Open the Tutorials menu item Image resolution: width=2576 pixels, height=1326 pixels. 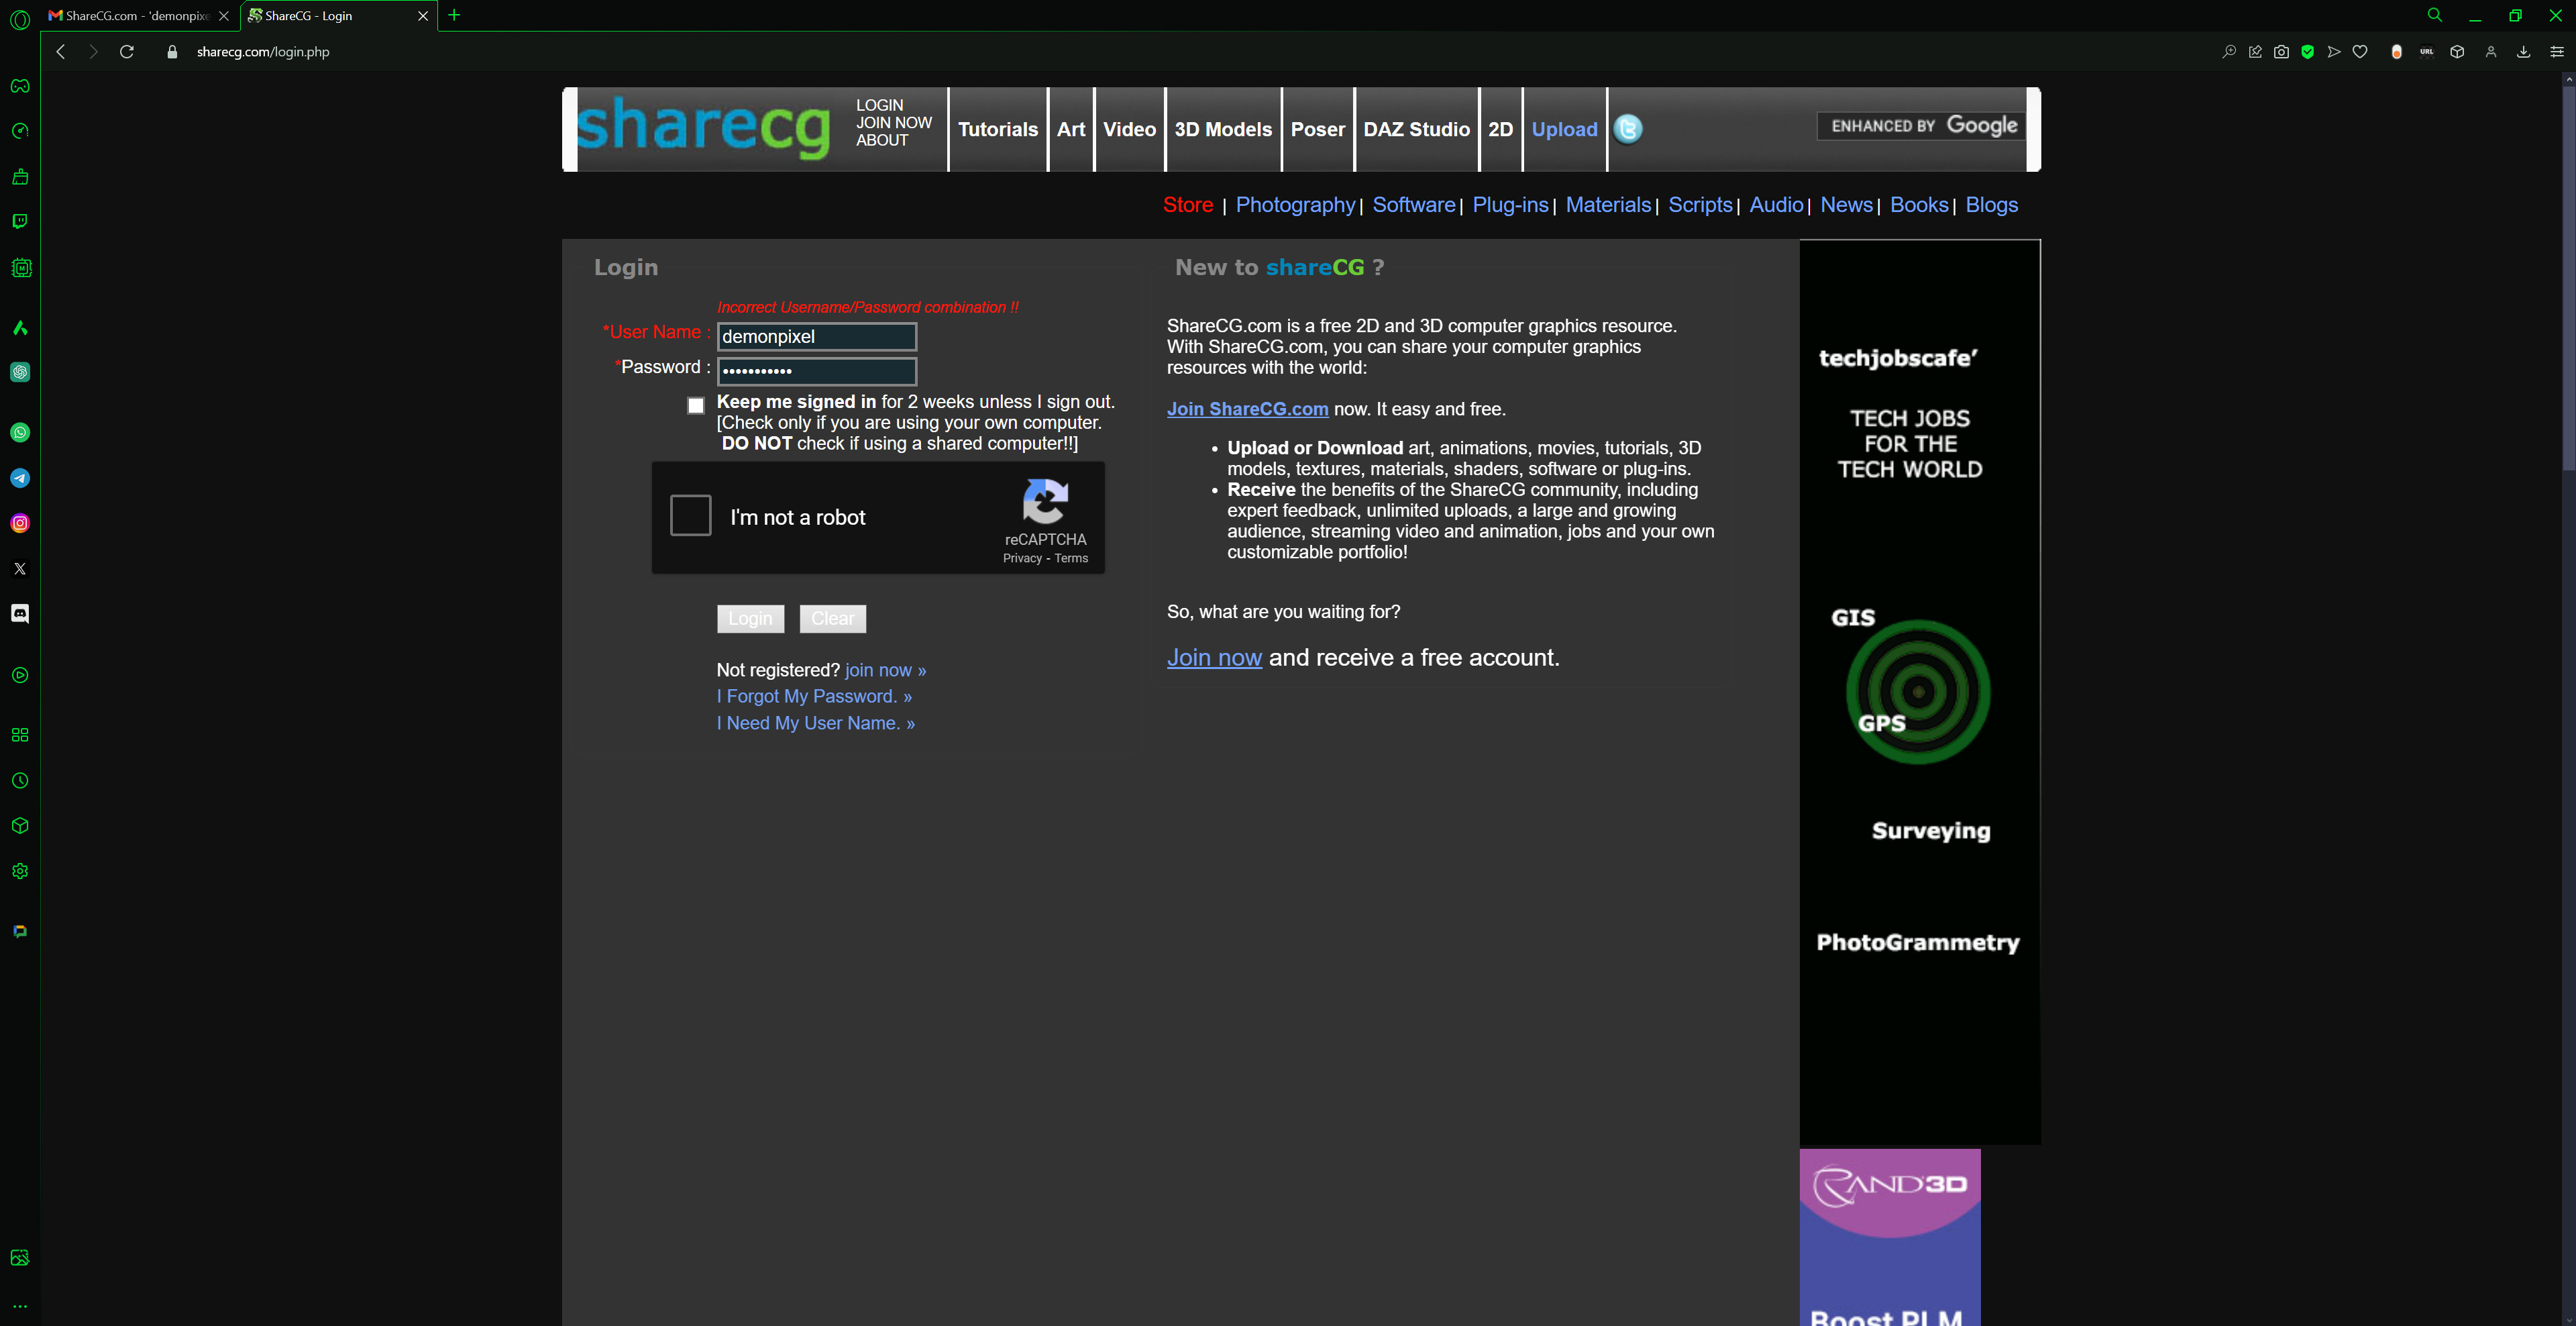point(998,129)
